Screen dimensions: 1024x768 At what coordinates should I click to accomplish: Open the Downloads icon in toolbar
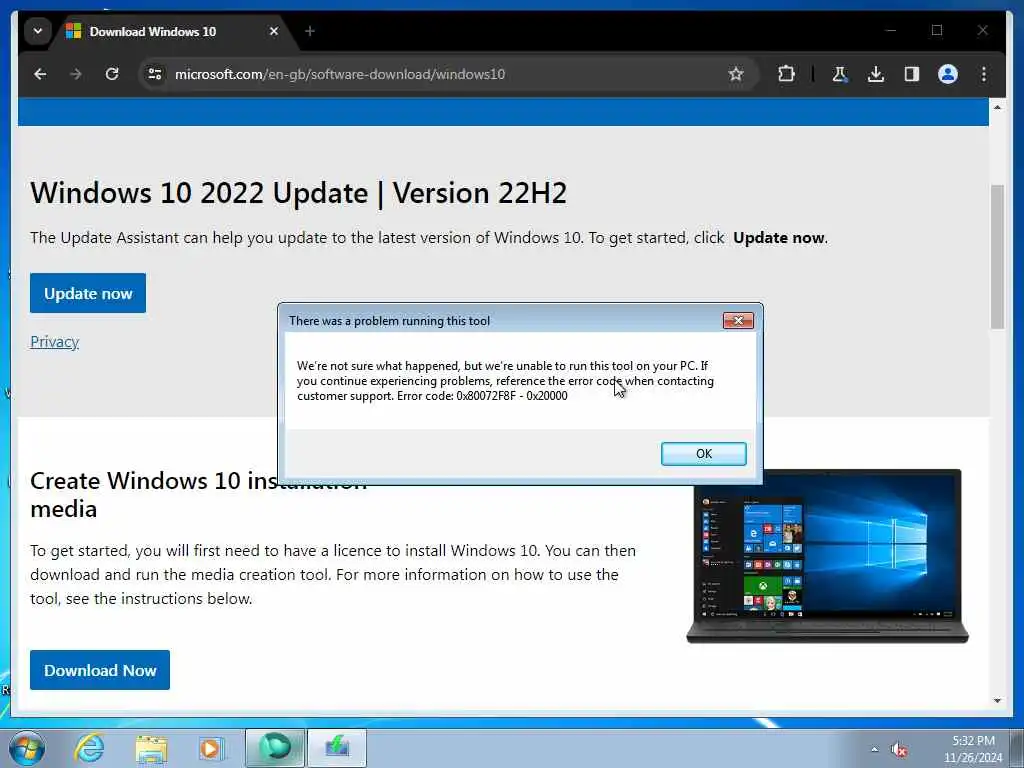876,74
